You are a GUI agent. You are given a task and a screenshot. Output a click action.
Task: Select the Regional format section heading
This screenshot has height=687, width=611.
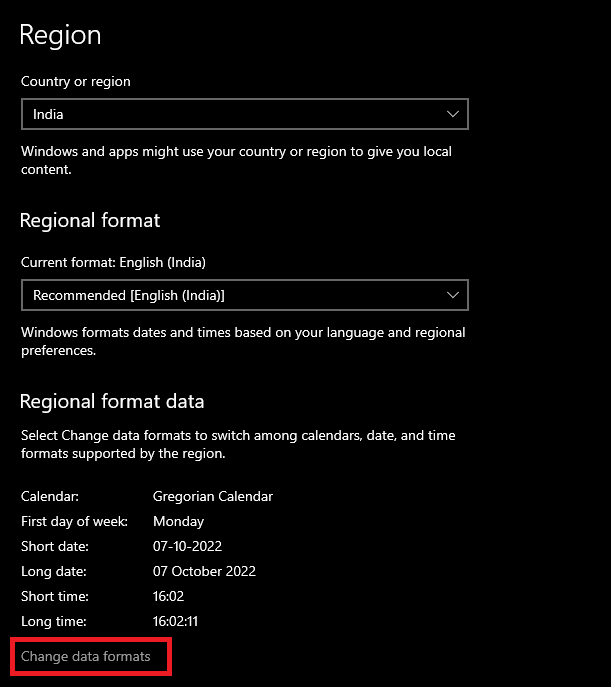[90, 220]
